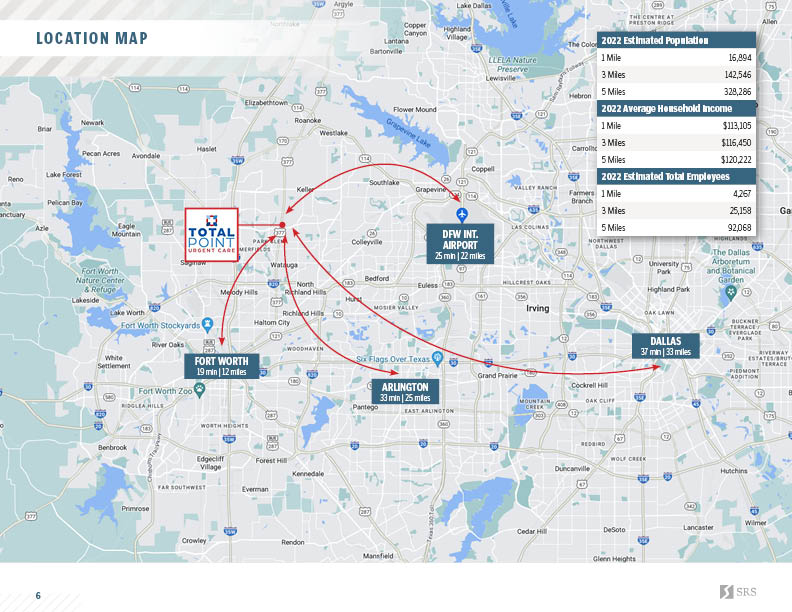
Task: Click the 2022 Average Household Income header
Action: coord(676,109)
